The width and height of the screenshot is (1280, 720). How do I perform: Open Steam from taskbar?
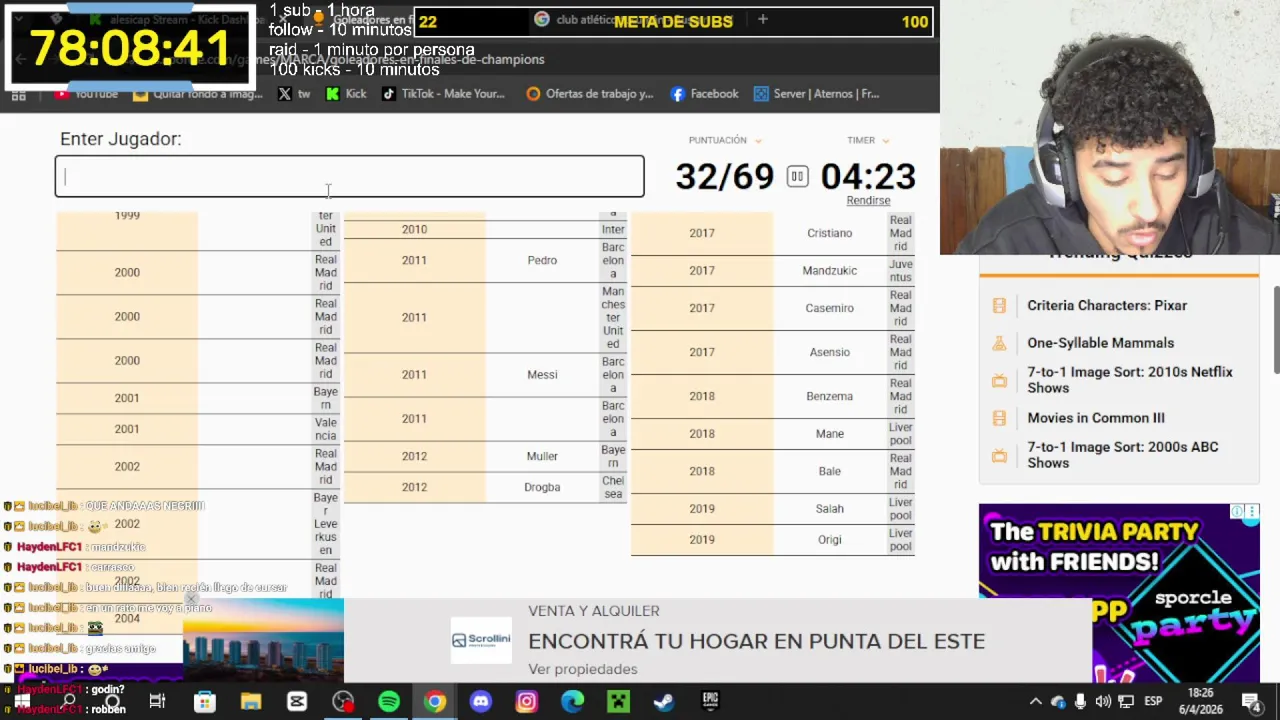(x=664, y=701)
